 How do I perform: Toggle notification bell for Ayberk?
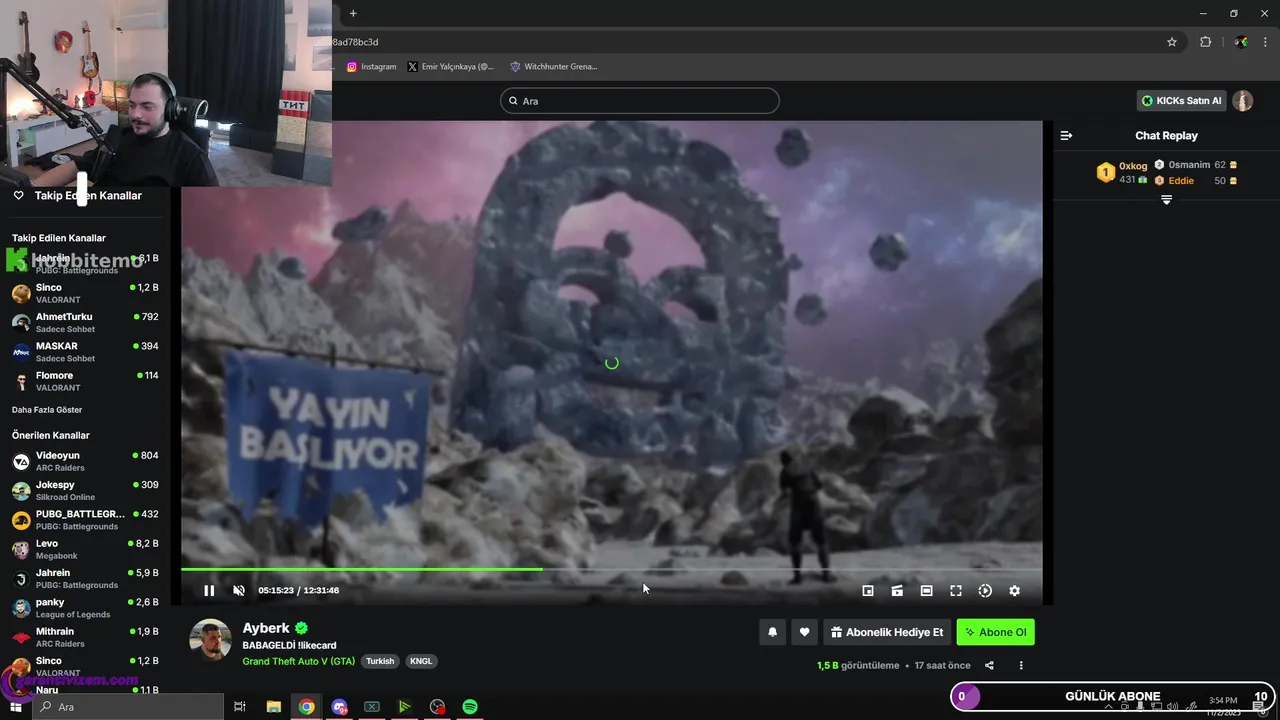772,632
